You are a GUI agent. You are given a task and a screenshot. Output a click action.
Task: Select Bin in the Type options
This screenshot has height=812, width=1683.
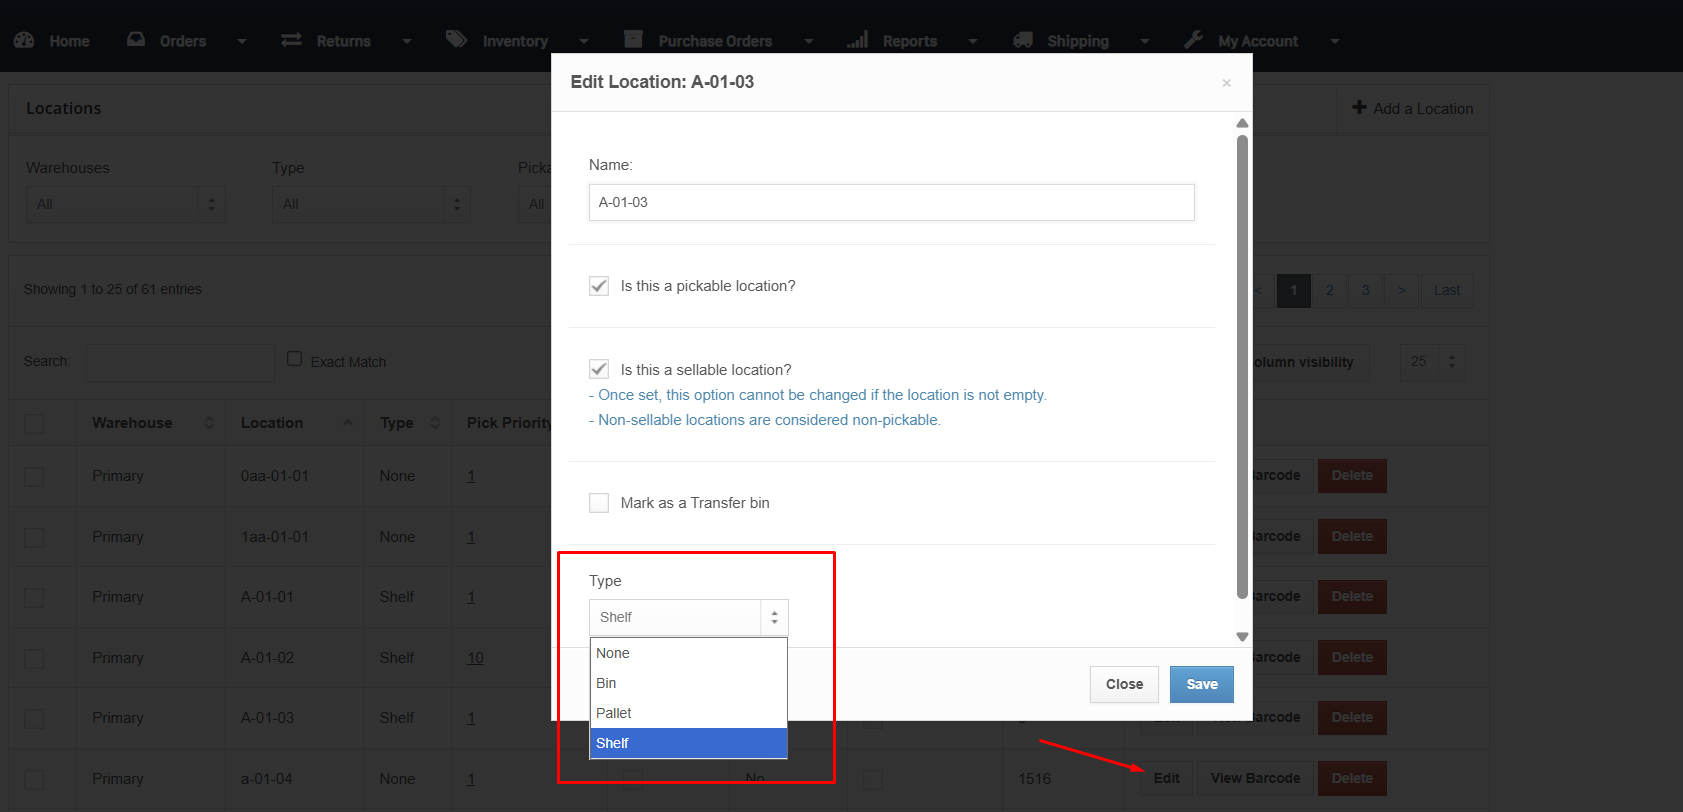point(606,683)
